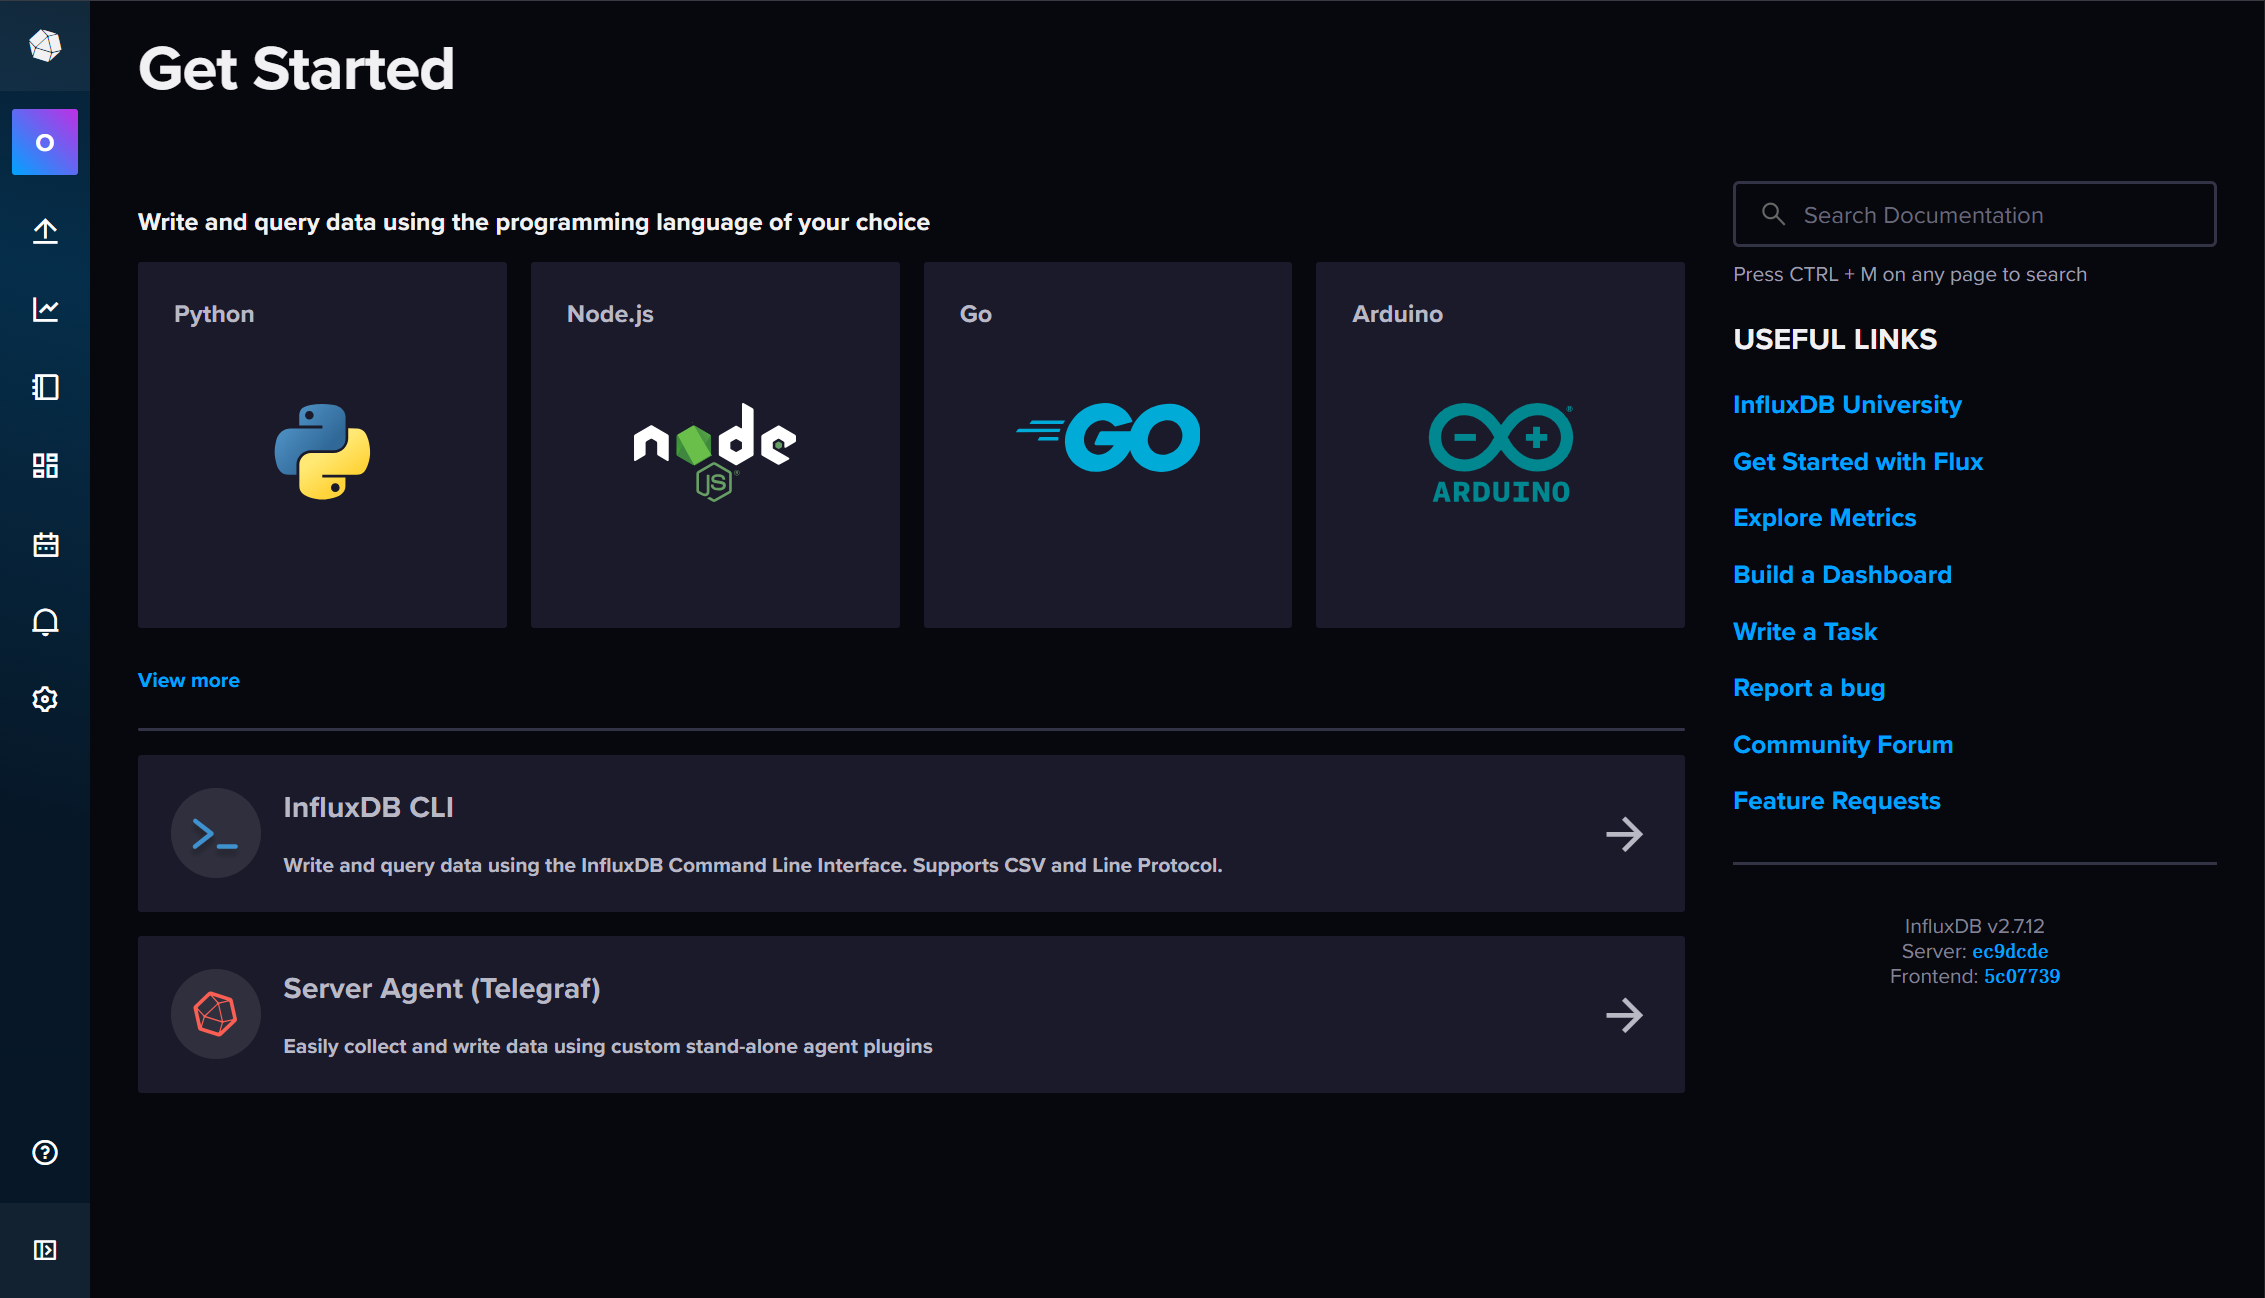Open Notebooks icon in sidebar
Viewport: 2265px width, 1298px height.
point(45,387)
